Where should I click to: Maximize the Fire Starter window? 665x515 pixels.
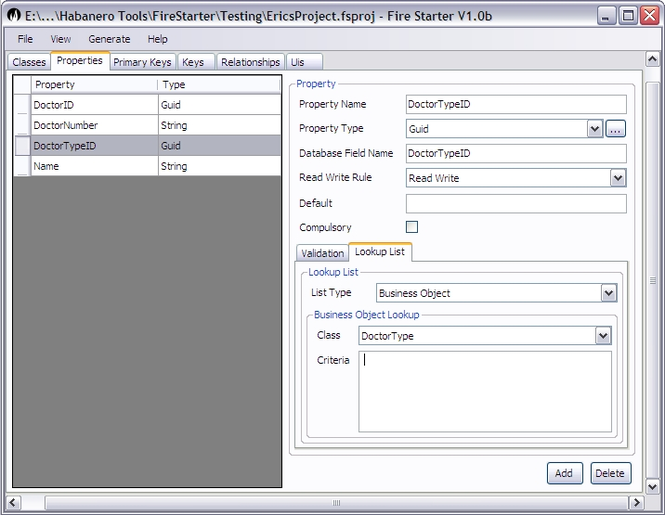pyautogui.click(x=628, y=16)
